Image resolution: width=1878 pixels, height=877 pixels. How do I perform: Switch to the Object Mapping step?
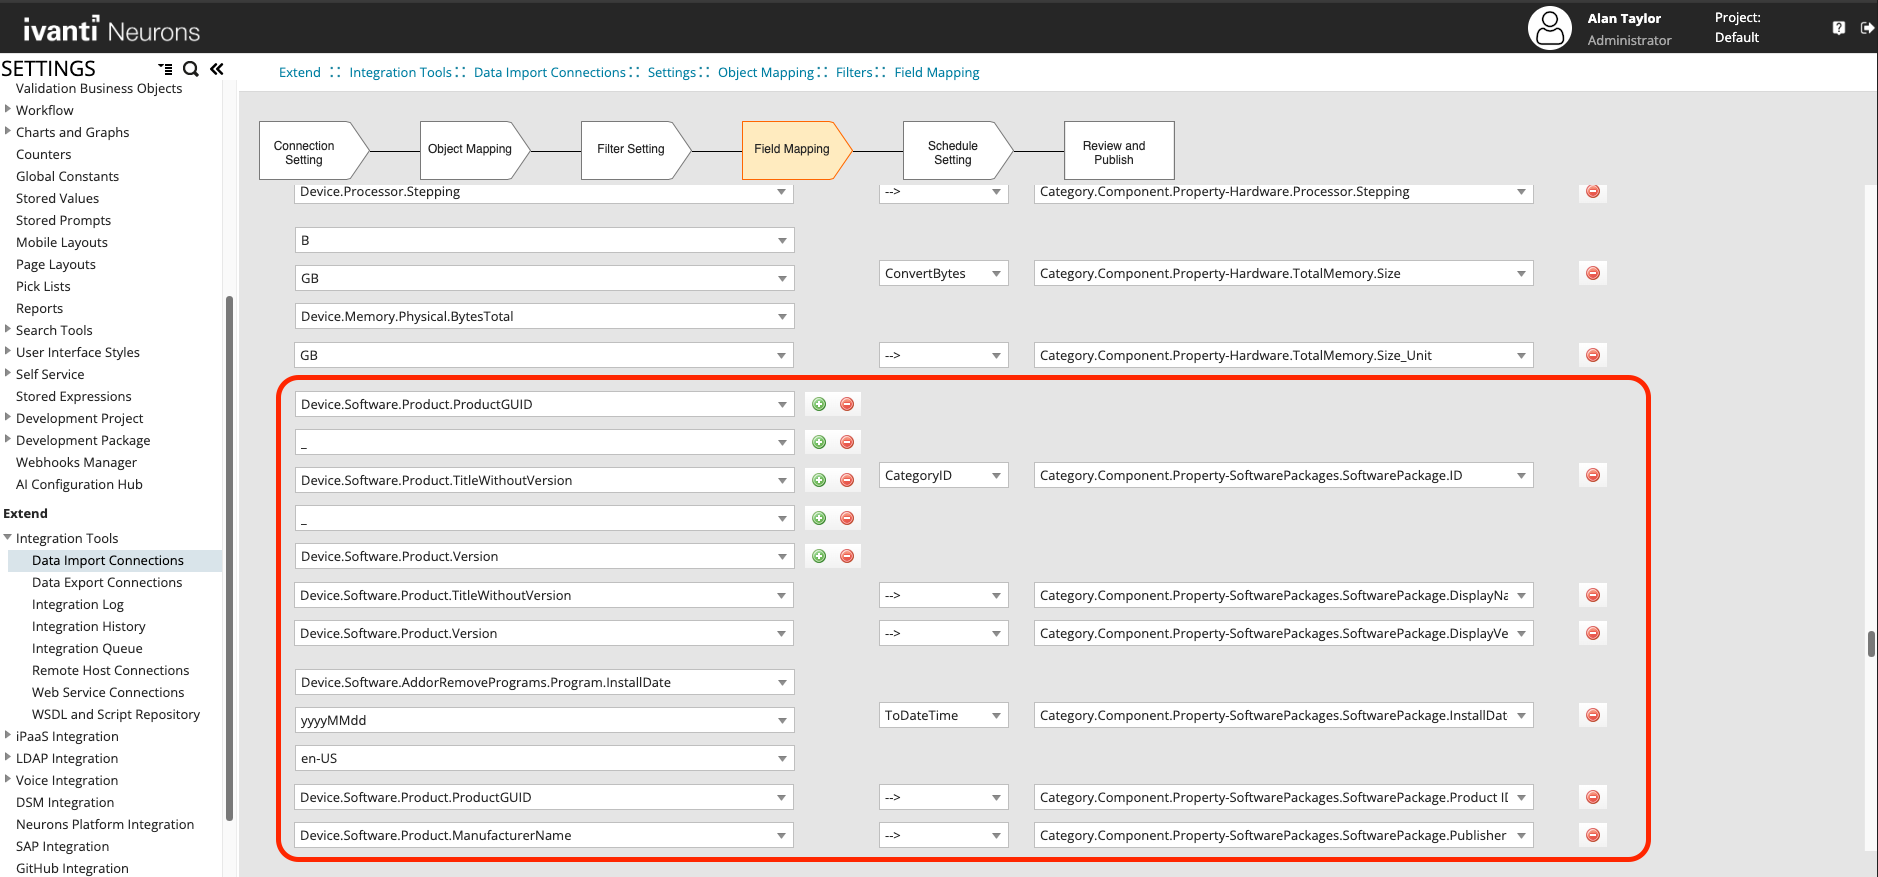[469, 149]
